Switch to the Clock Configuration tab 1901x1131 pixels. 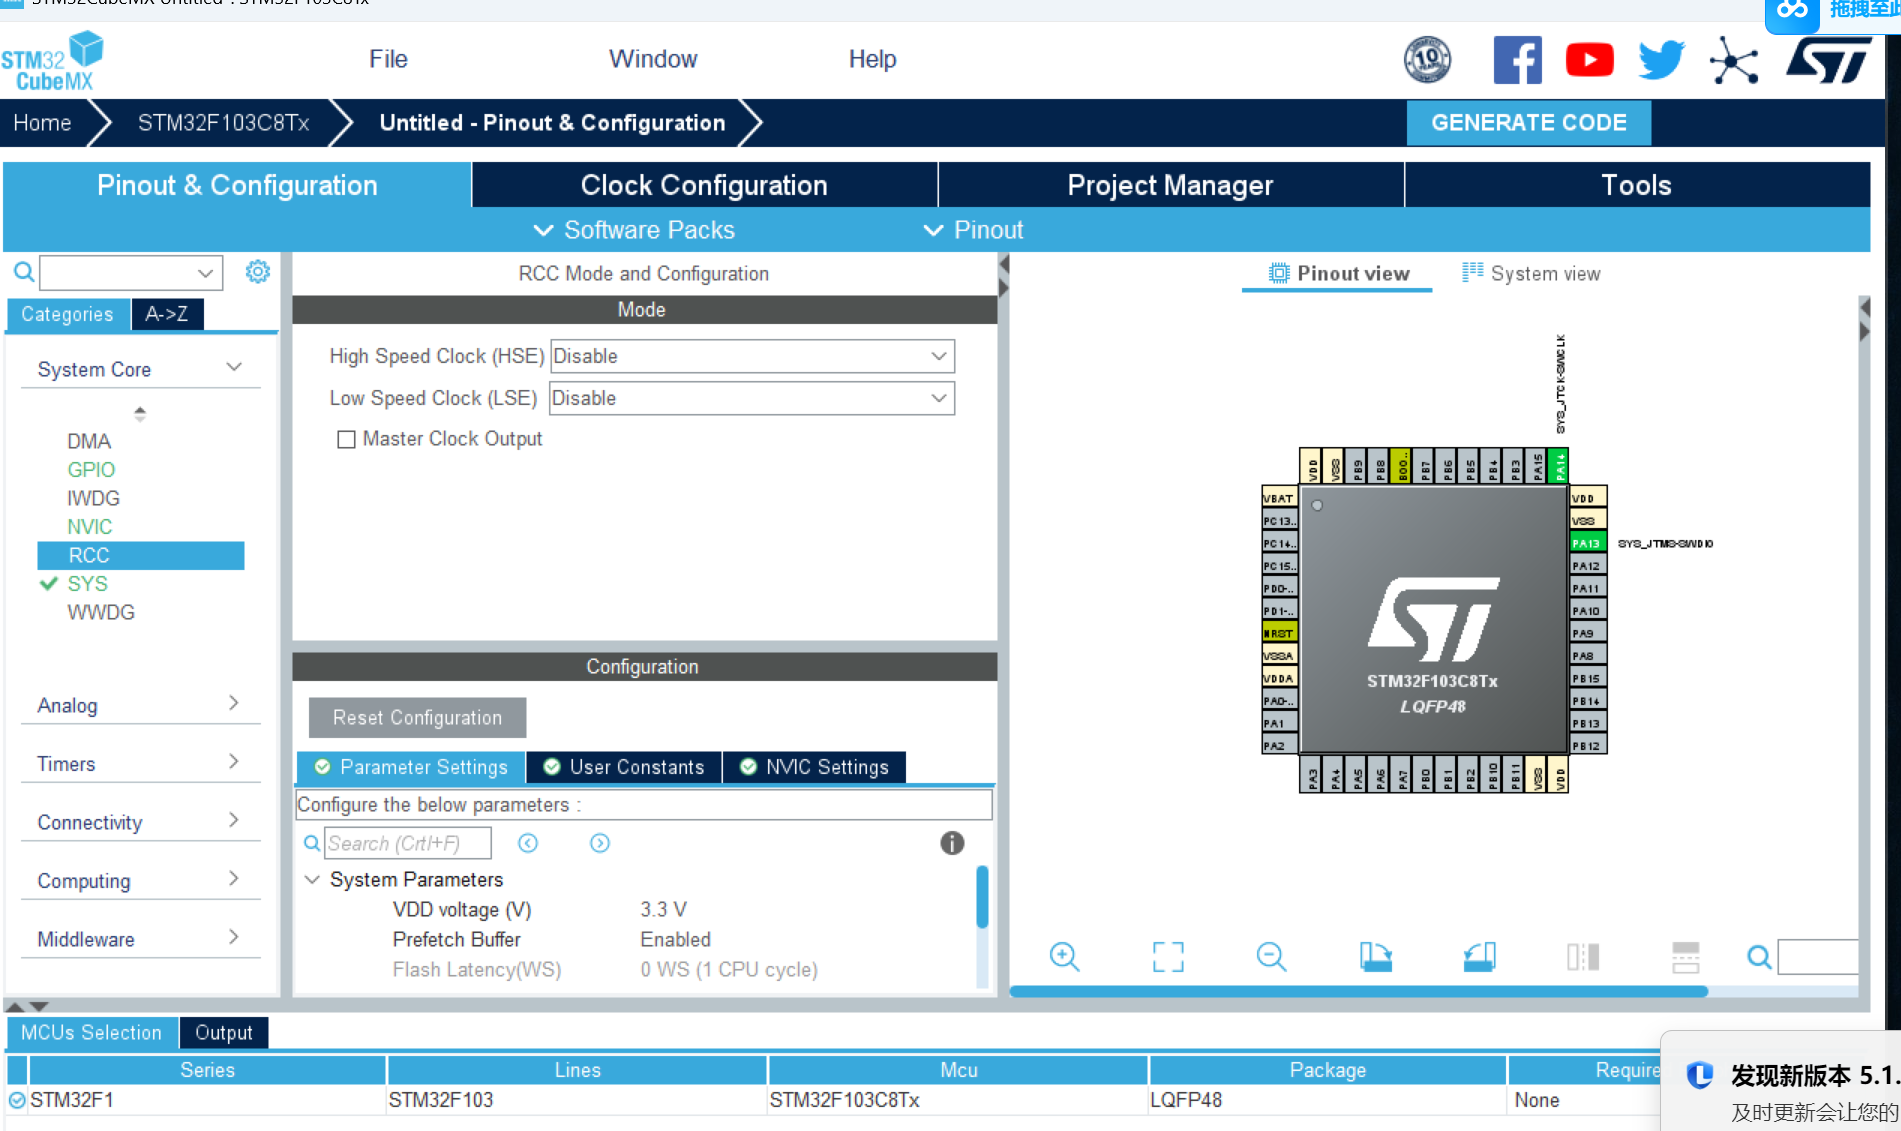[704, 185]
